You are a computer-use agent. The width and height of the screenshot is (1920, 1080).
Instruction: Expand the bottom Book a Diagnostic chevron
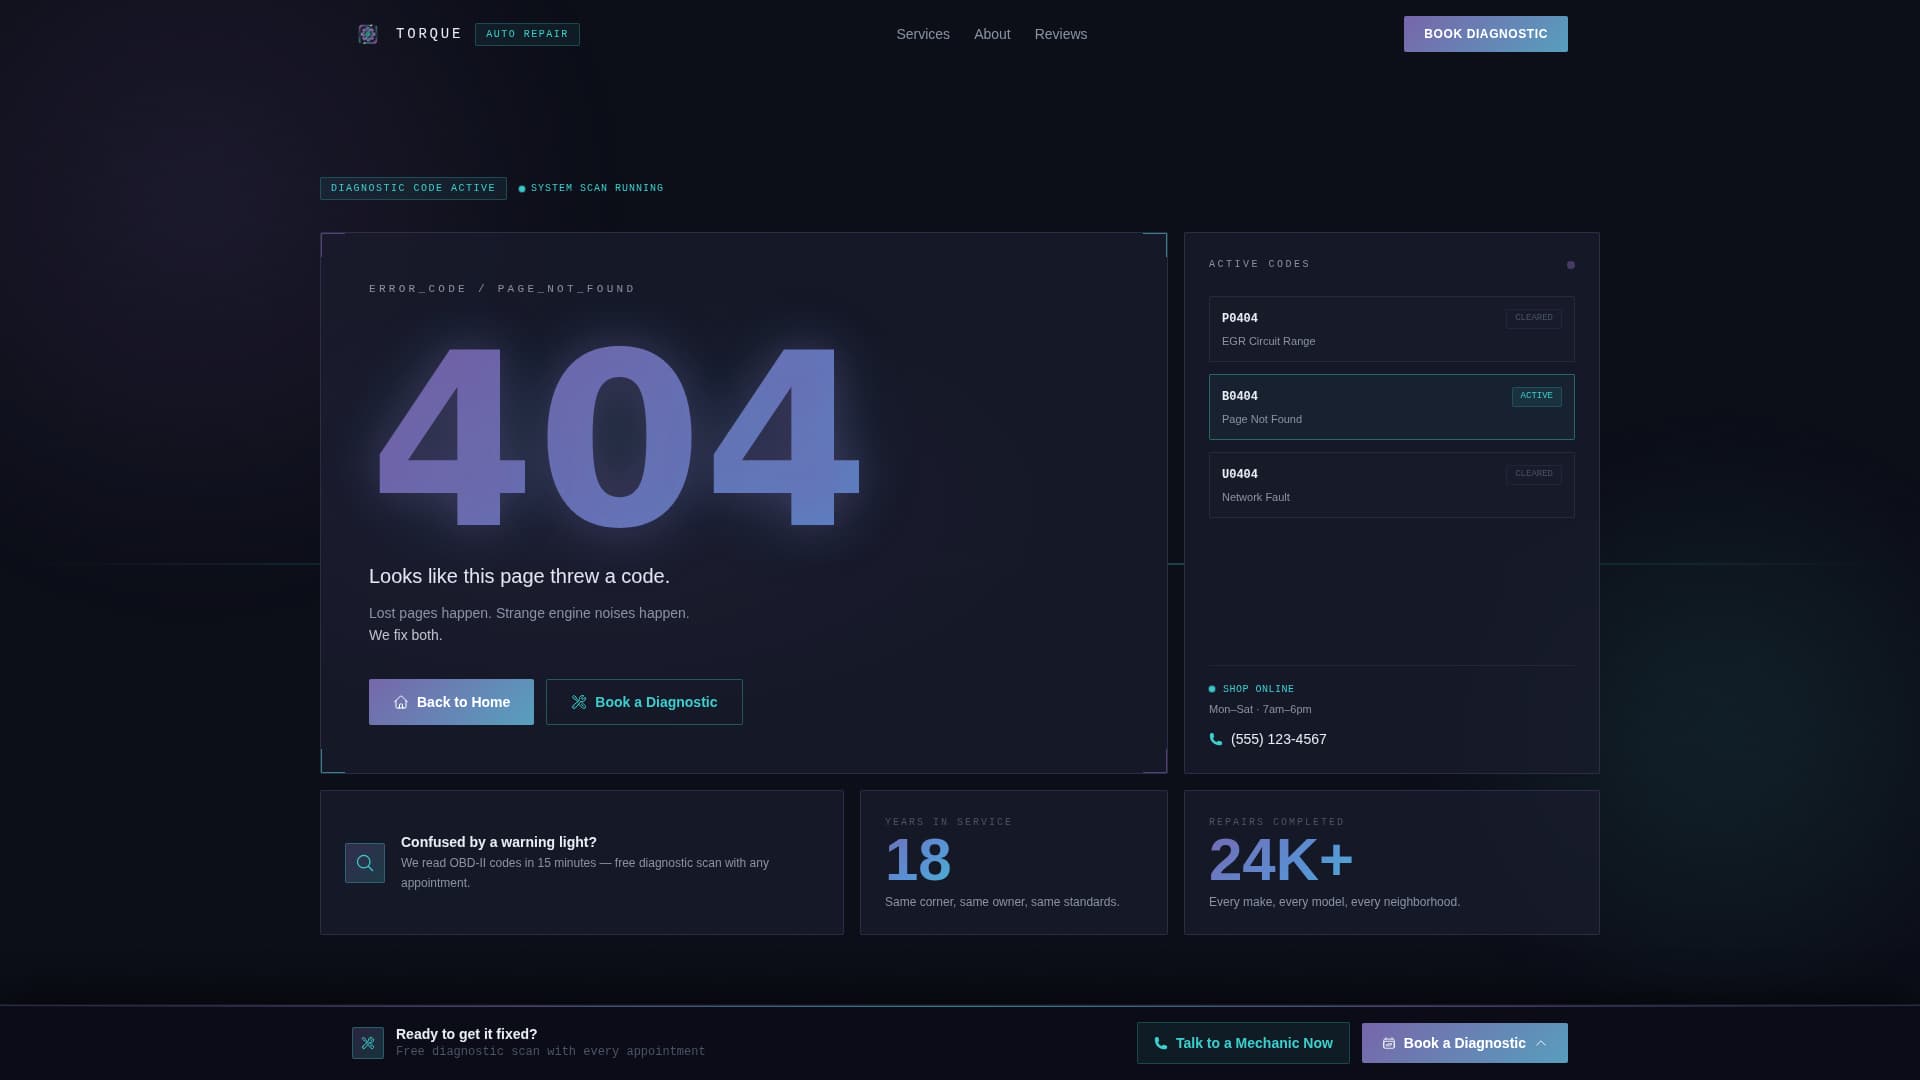tap(1541, 1044)
